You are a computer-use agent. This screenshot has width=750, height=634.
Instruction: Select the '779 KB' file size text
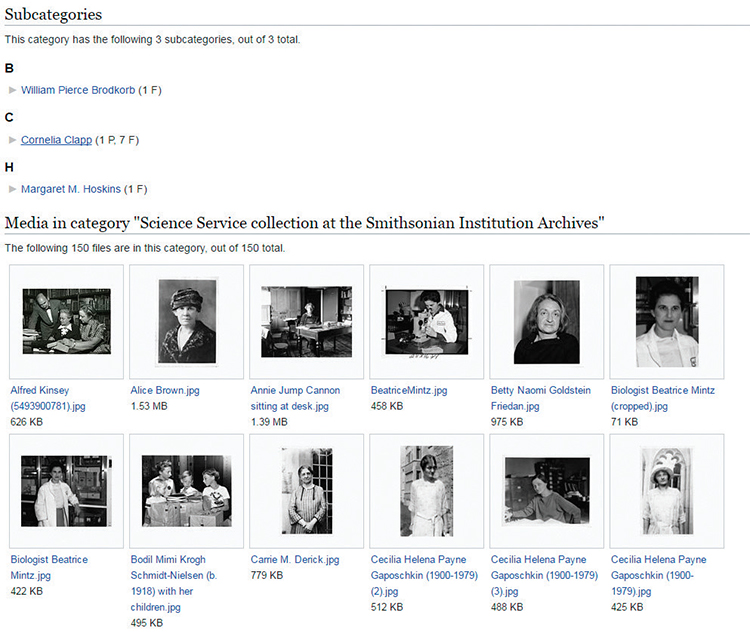click(x=267, y=576)
